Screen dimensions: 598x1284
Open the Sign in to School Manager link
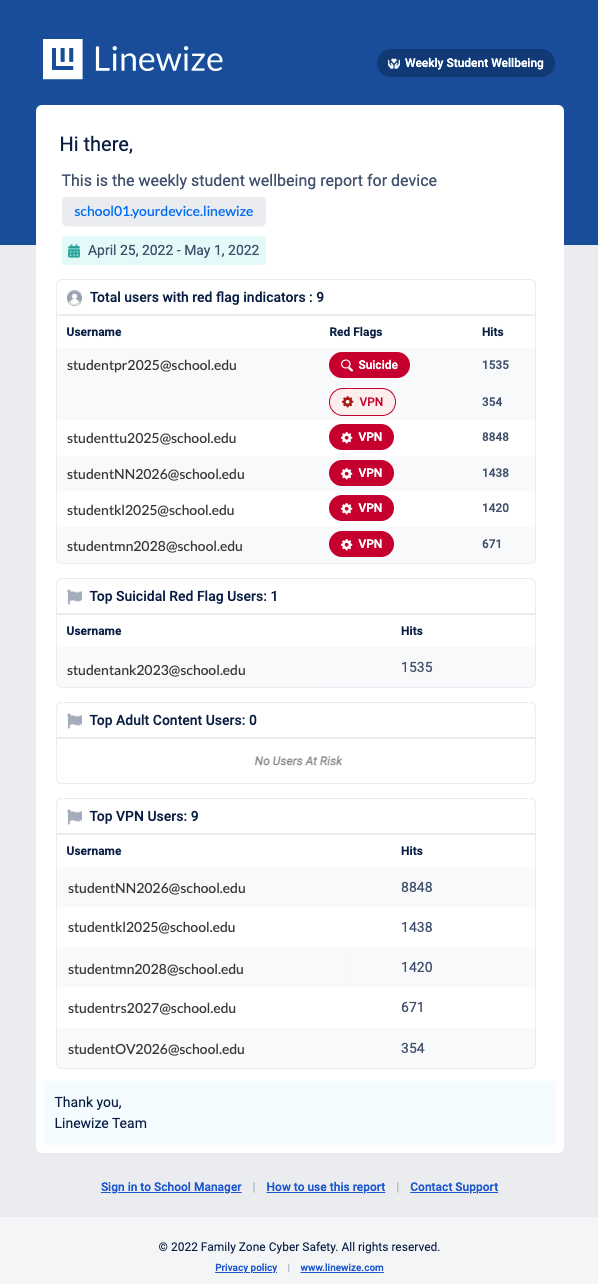pos(171,1187)
